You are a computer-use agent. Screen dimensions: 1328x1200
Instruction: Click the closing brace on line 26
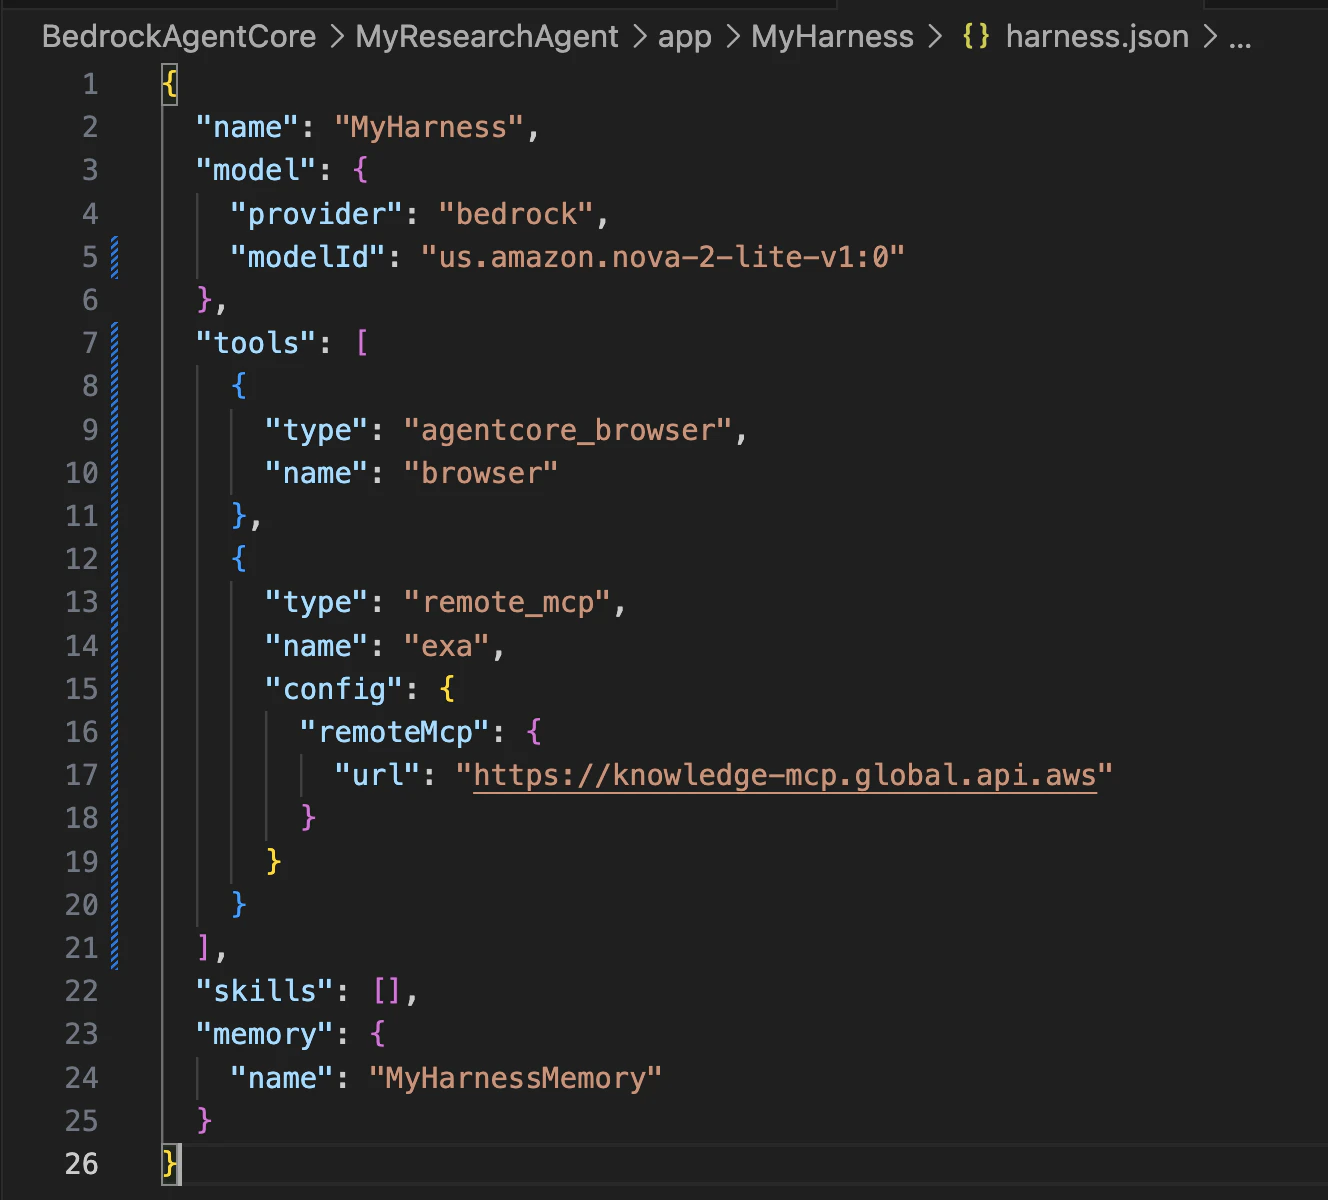170,1164
